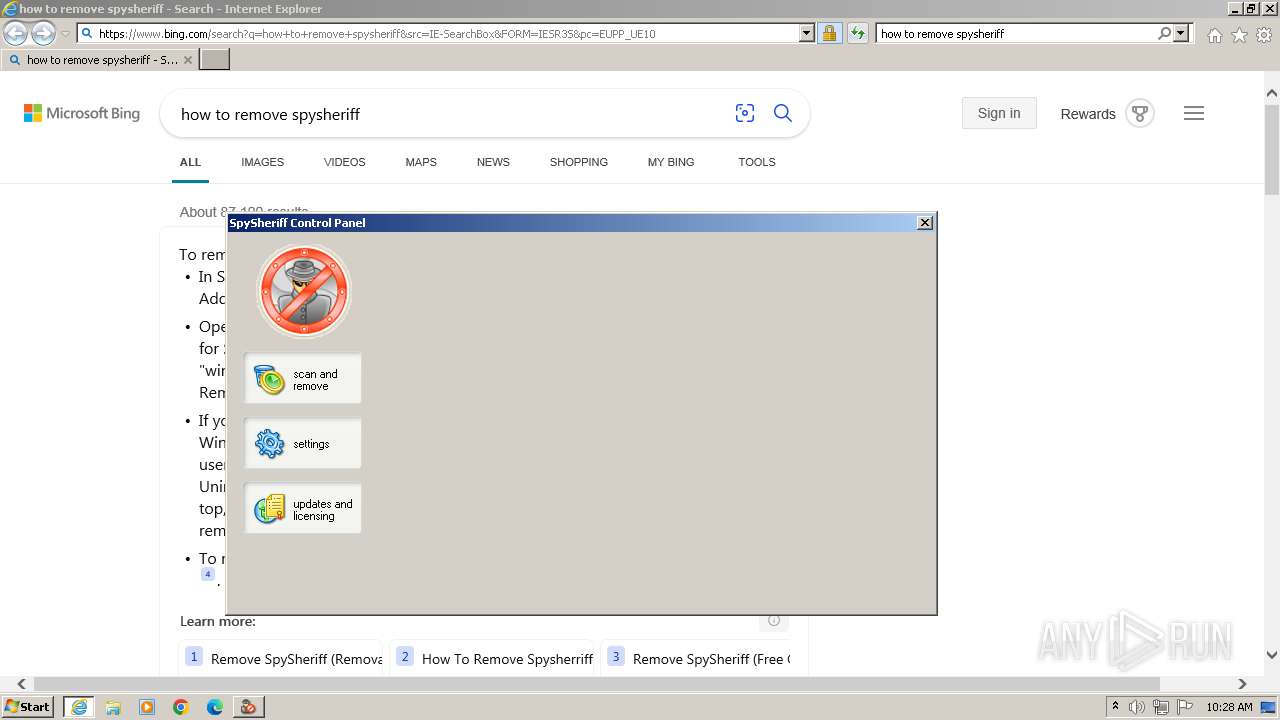Click the volume tray icon
The image size is (1280, 720).
point(1137,707)
